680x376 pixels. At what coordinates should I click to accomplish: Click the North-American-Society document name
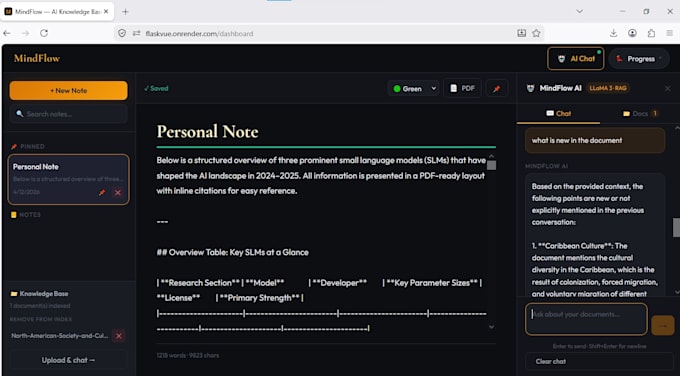click(x=59, y=336)
